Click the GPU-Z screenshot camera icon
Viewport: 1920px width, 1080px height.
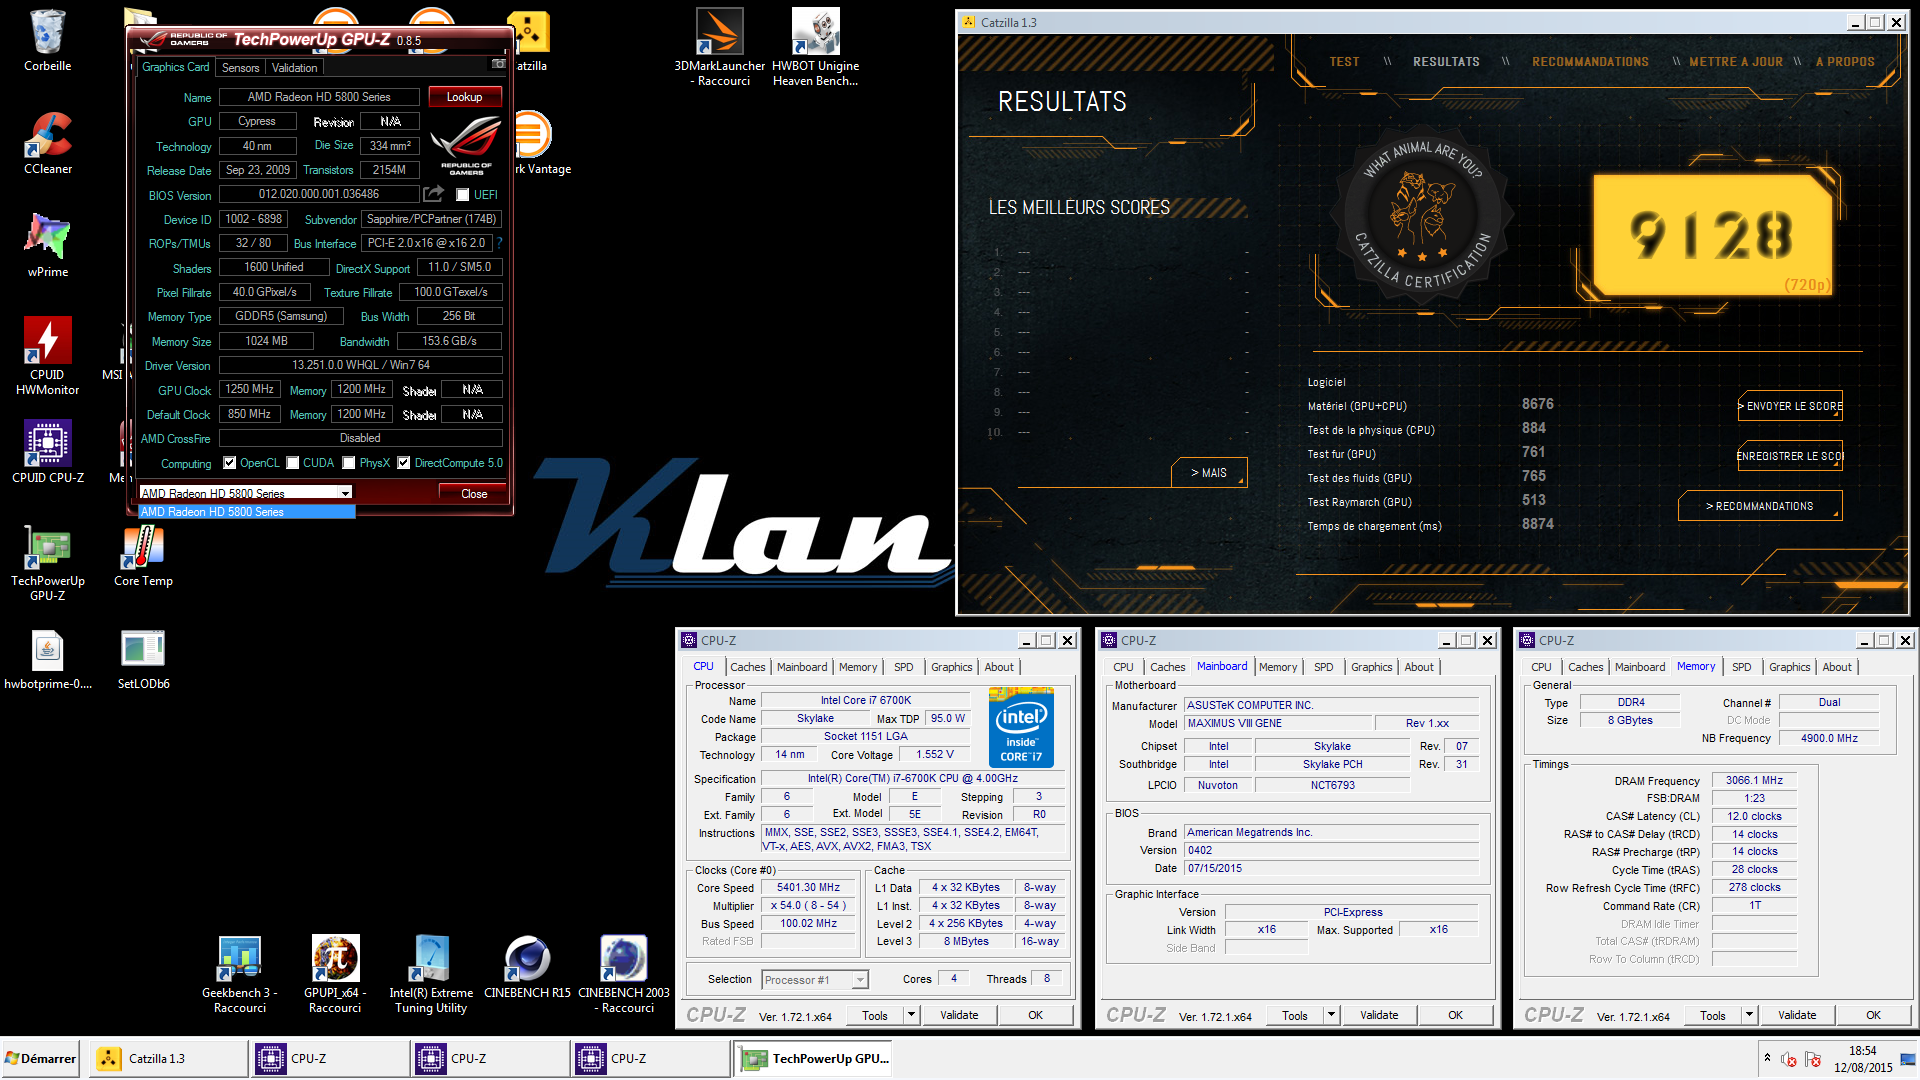pos(498,65)
